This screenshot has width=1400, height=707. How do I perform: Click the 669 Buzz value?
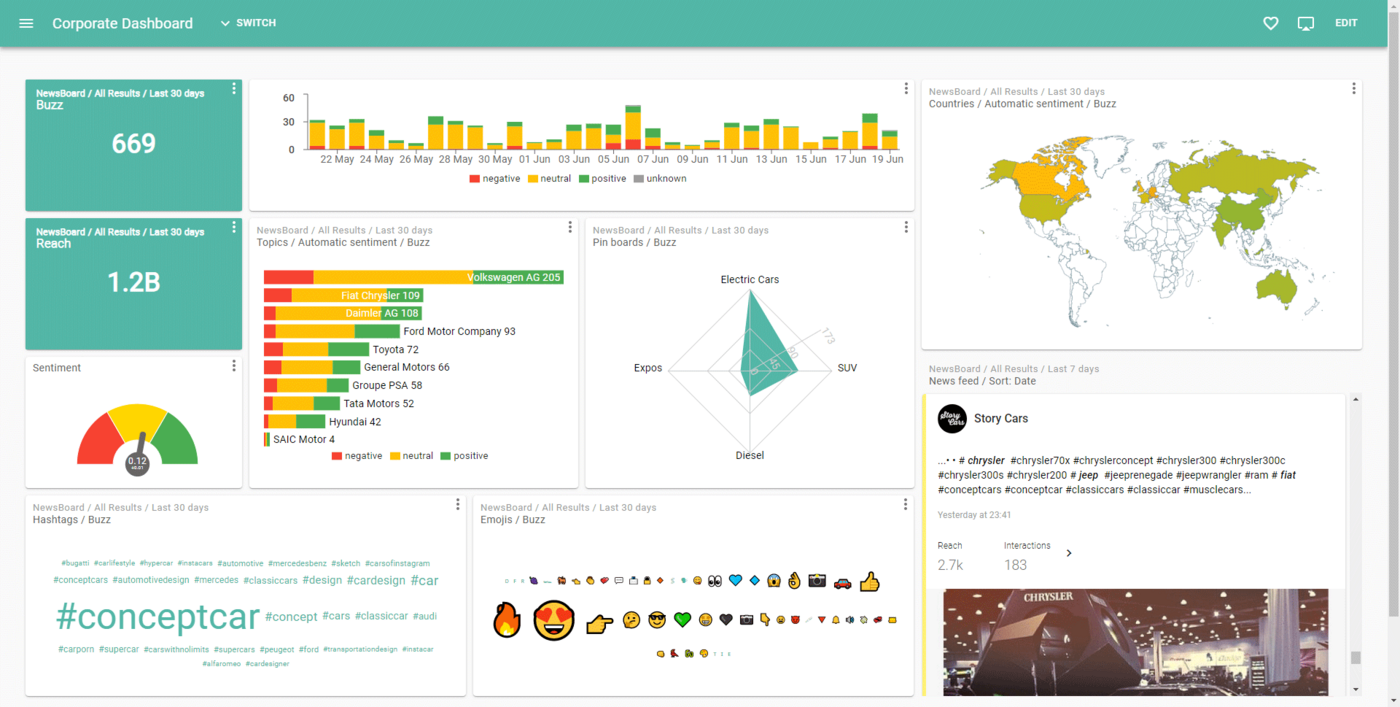pyautogui.click(x=134, y=144)
